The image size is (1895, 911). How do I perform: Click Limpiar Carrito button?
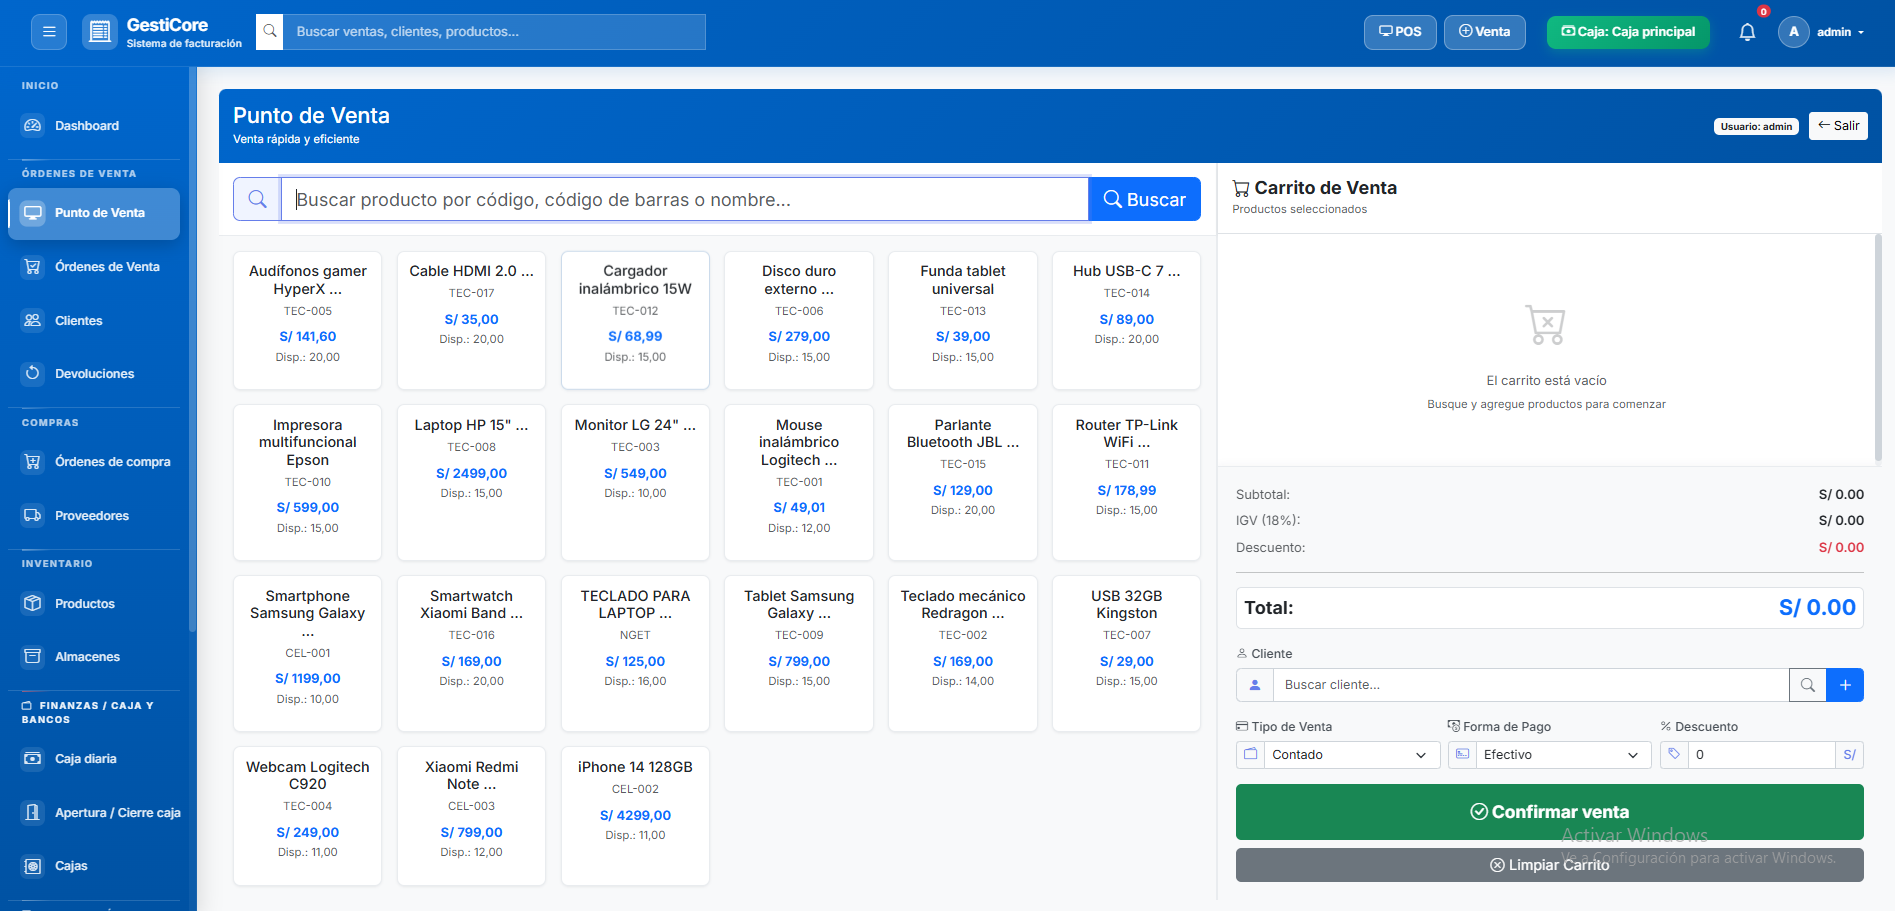click(x=1550, y=865)
